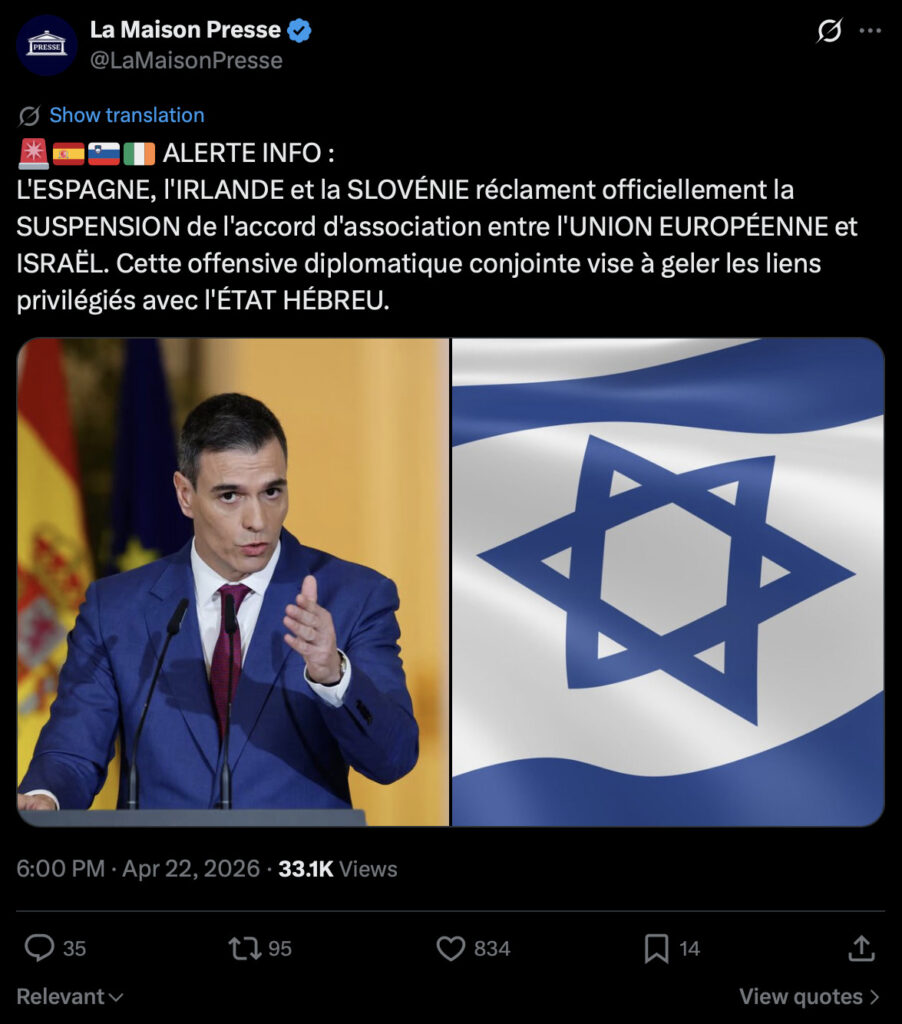Open the three-dot more options menu
Image resolution: width=902 pixels, height=1024 pixels.
(870, 31)
